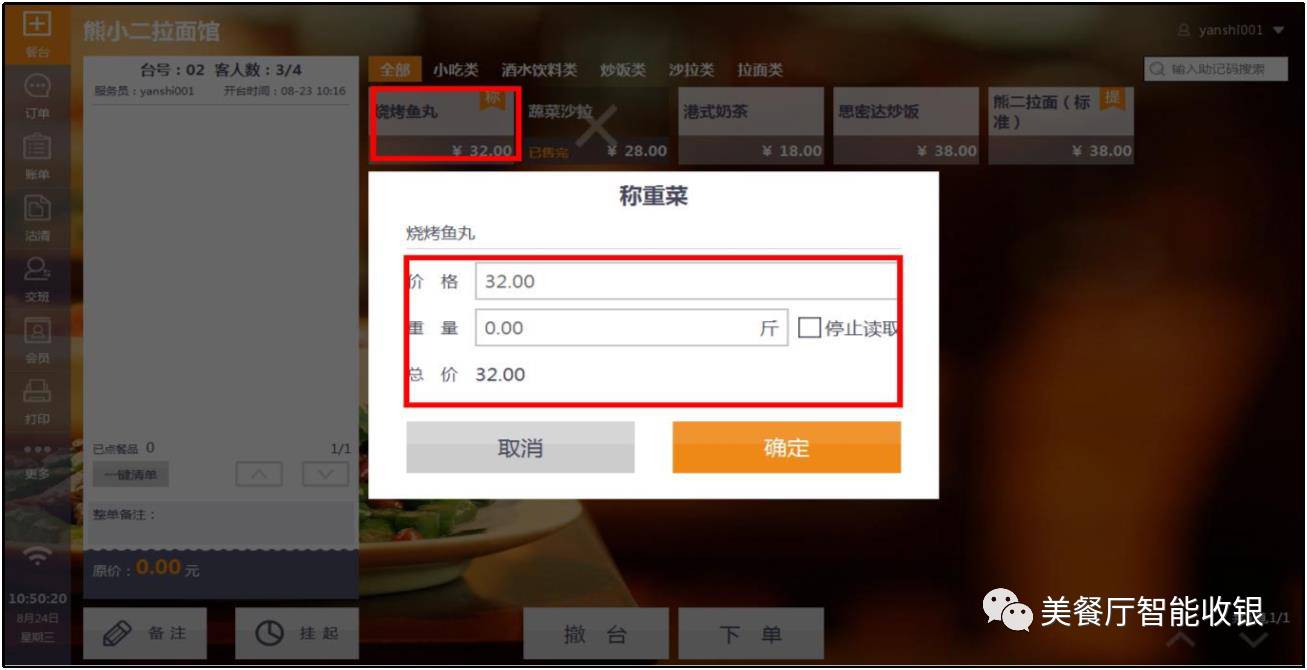Open the 沽清 sold-out icon
Image resolution: width=1307 pixels, height=670 pixels.
point(37,218)
